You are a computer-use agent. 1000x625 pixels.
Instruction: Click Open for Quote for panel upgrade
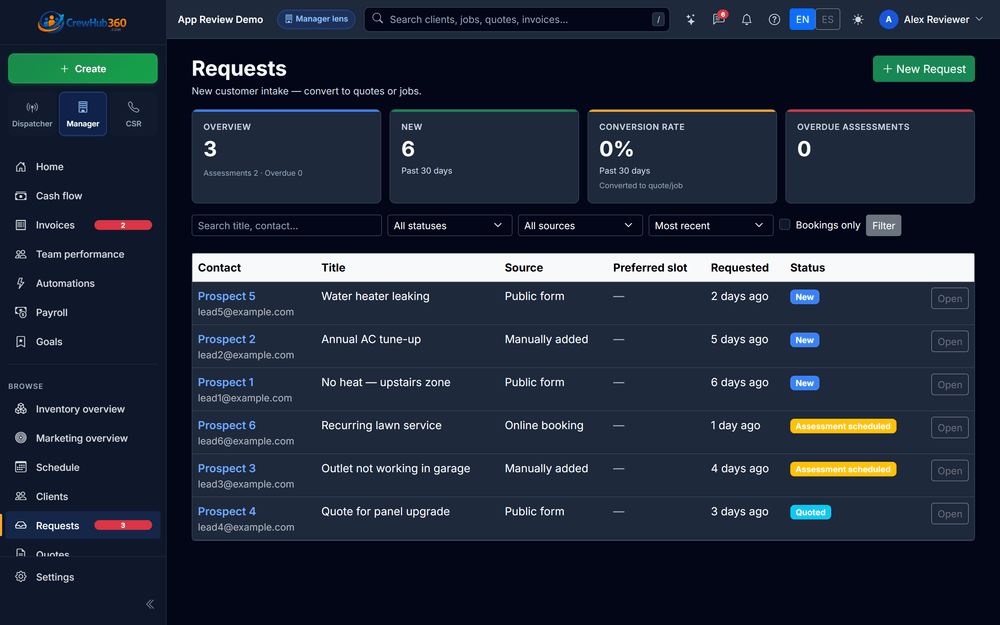[950, 514]
